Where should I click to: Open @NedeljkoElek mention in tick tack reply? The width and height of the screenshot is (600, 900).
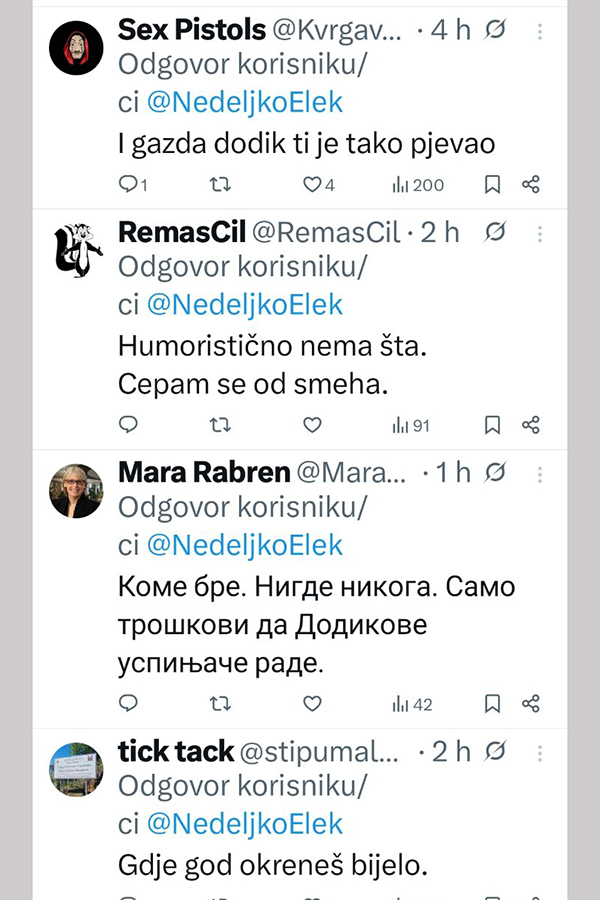245,823
